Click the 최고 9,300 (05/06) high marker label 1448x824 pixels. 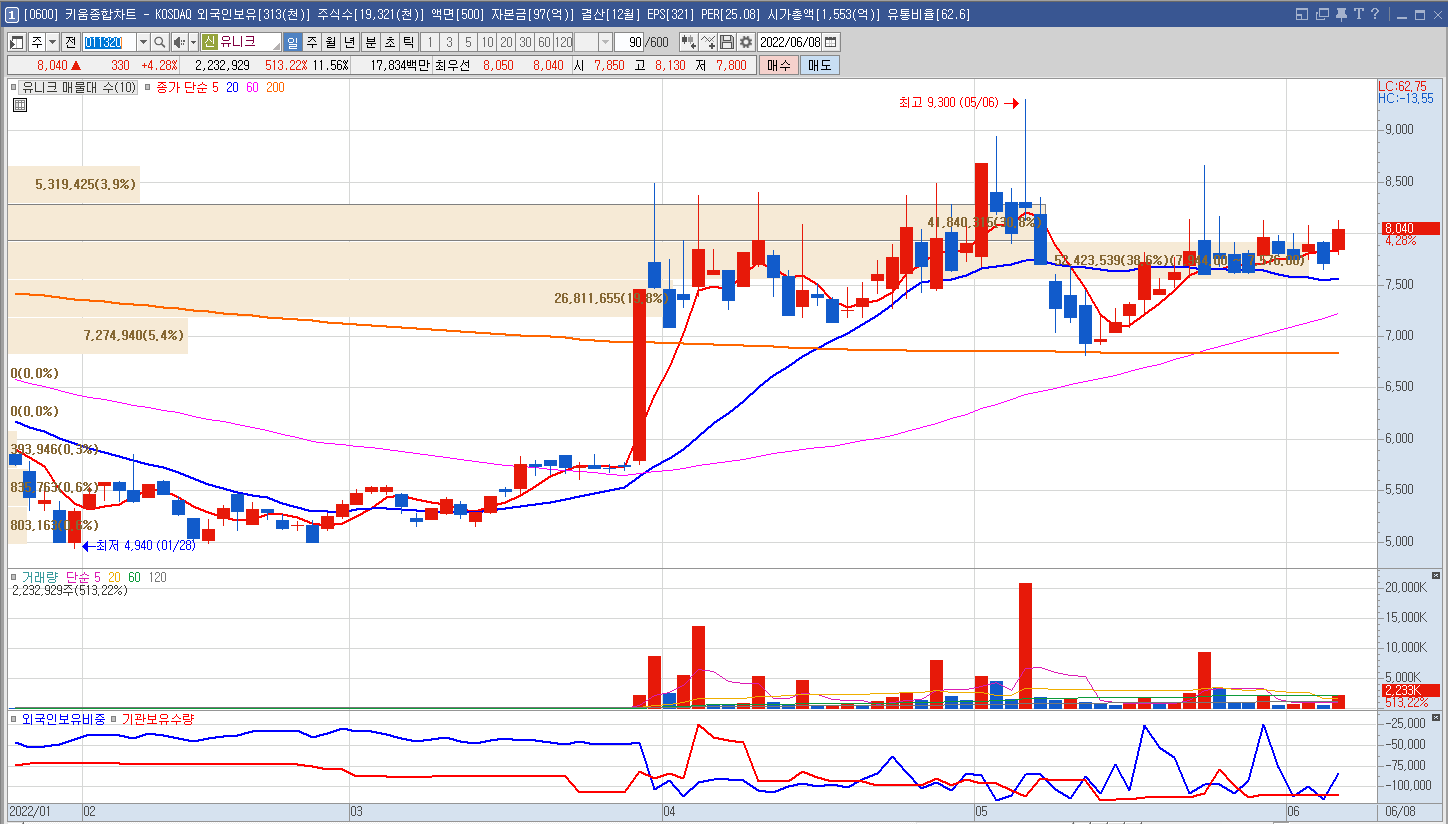(x=950, y=102)
